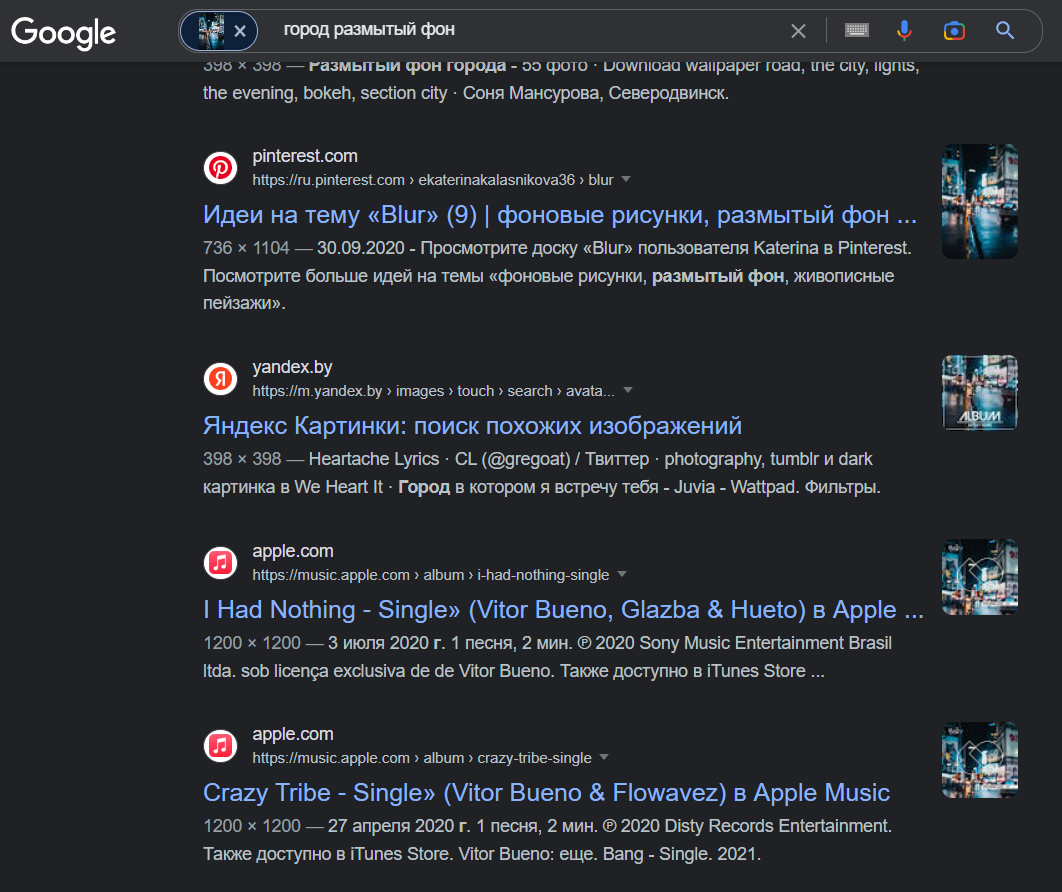Search by image with the camera icon
Image resolution: width=1062 pixels, height=892 pixels.
[954, 30]
